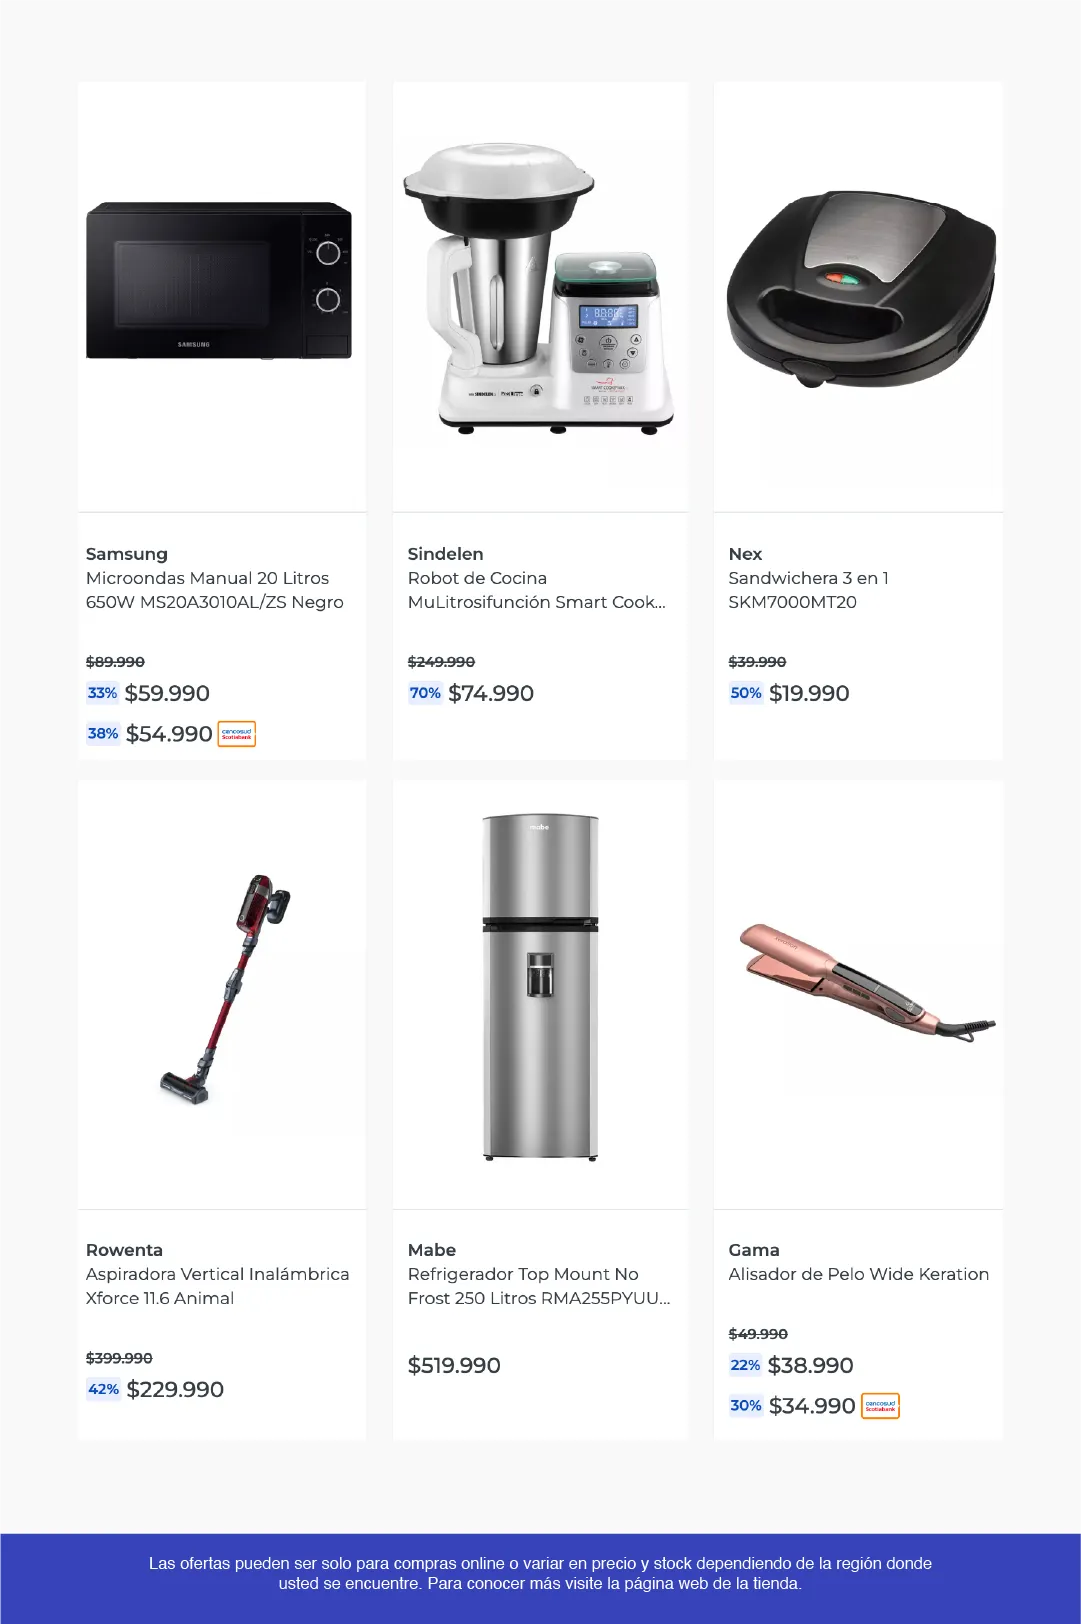Open Sandwichera 3 en 1 title link
The width and height of the screenshot is (1081, 1624).
coord(808,590)
